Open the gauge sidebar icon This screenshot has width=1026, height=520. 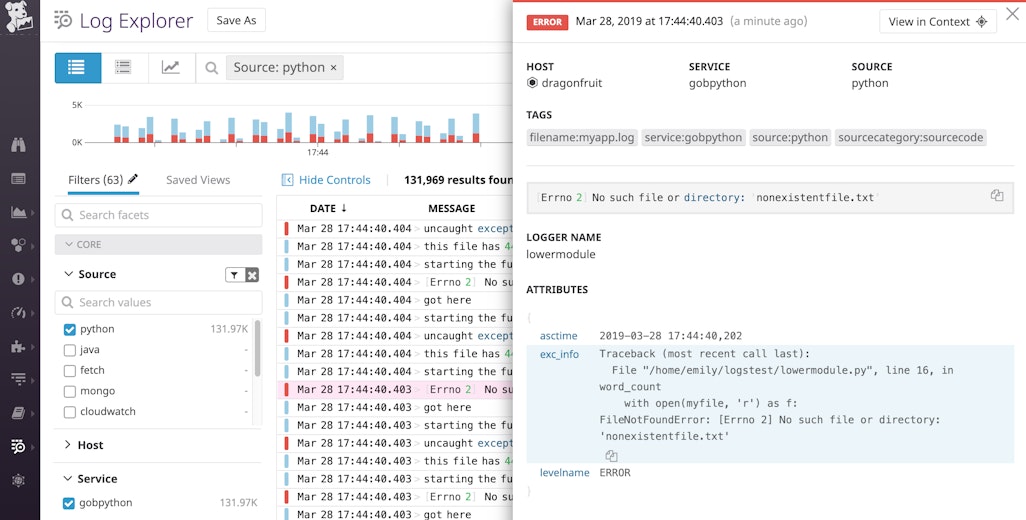coord(18,313)
